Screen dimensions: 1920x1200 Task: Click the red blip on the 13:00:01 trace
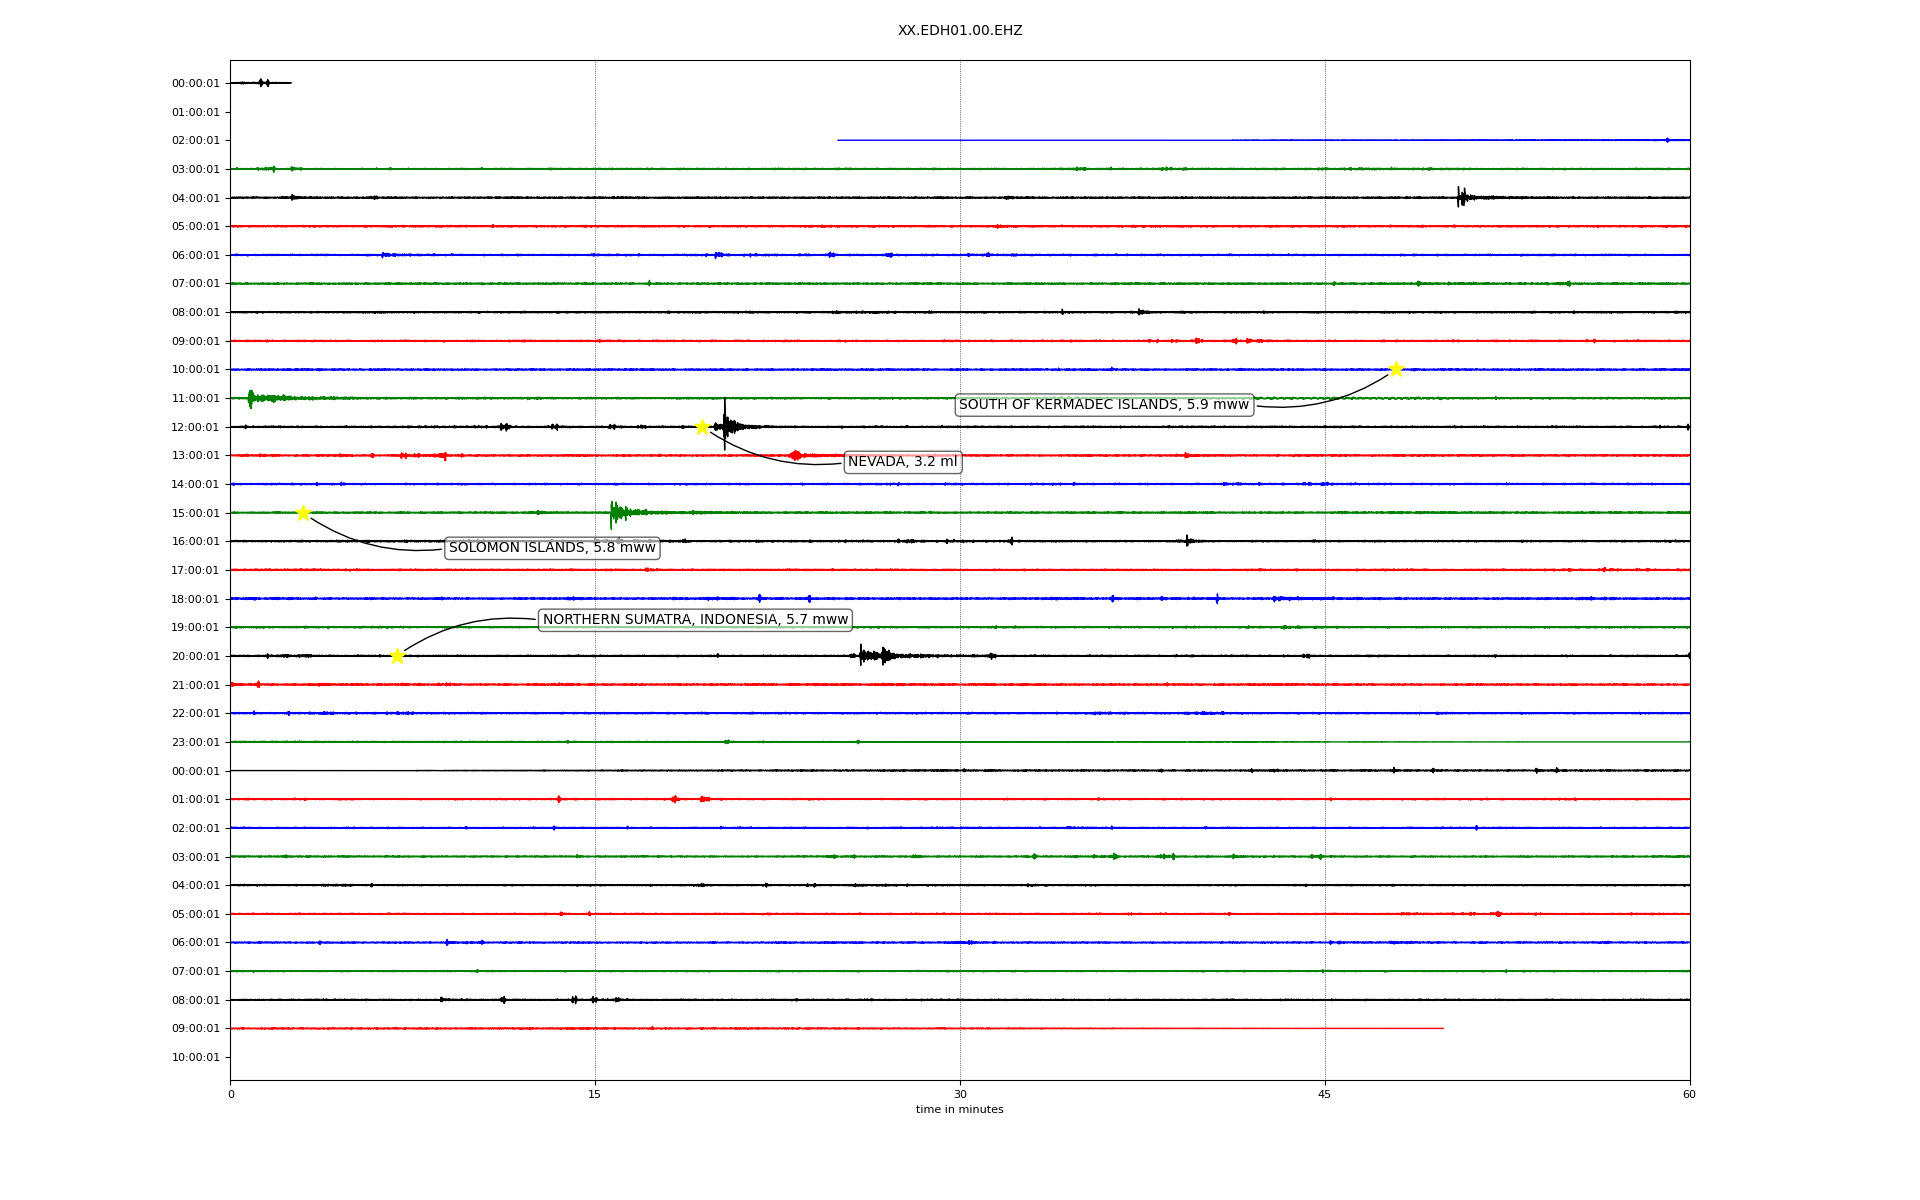795,455
